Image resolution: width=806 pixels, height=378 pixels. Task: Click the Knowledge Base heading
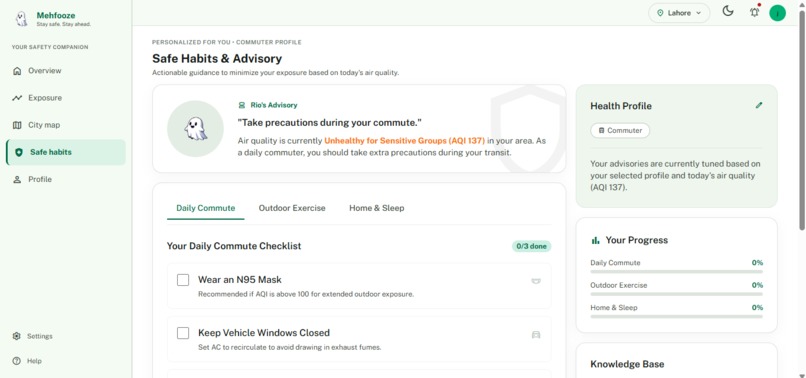pos(627,364)
